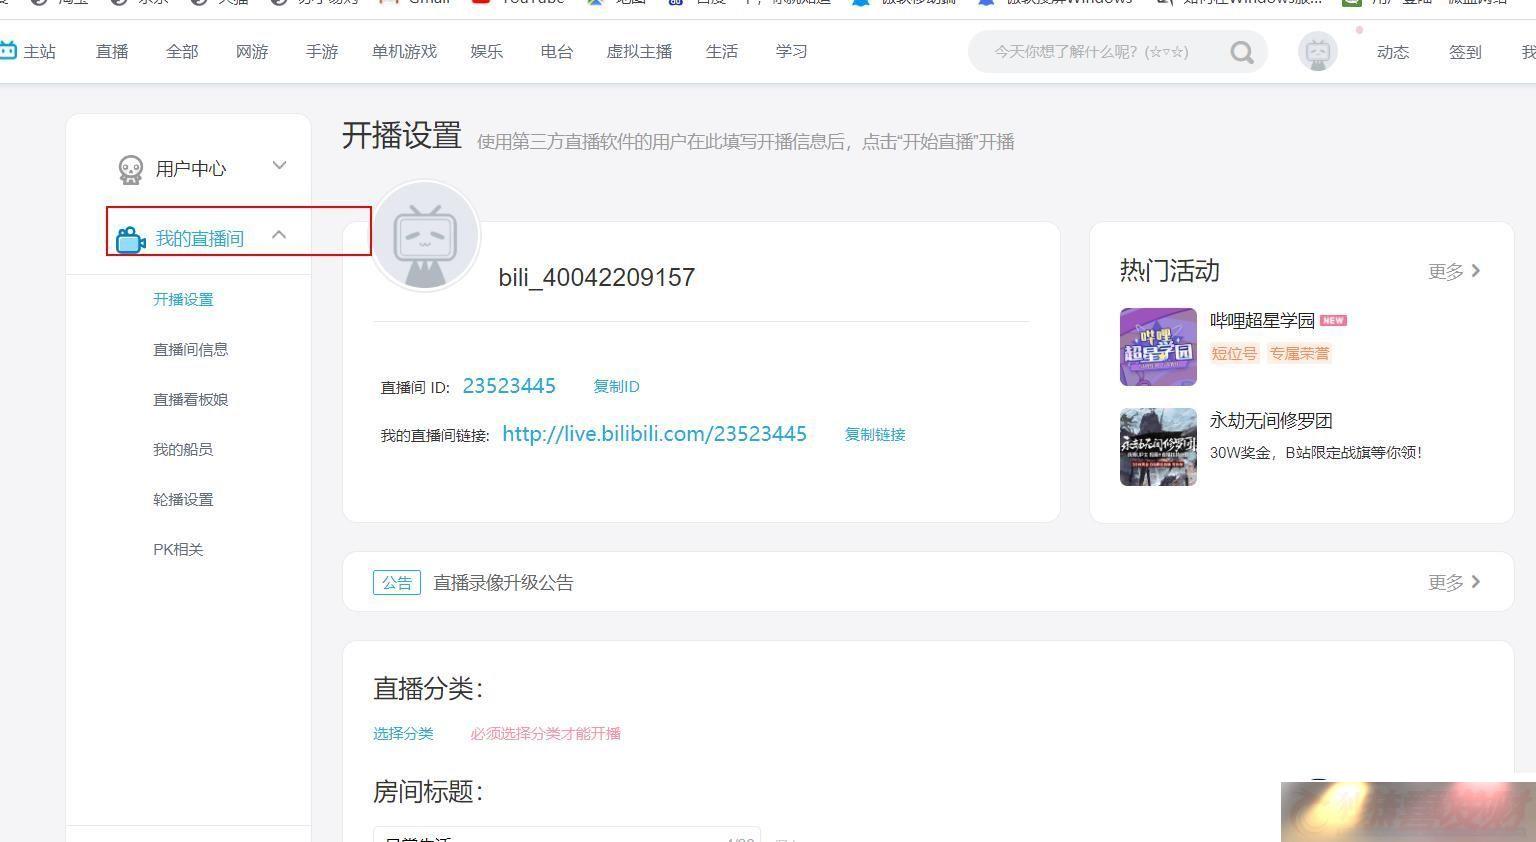Click the 用户中心 sidebar label
This screenshot has height=842, width=1536.
coord(191,169)
